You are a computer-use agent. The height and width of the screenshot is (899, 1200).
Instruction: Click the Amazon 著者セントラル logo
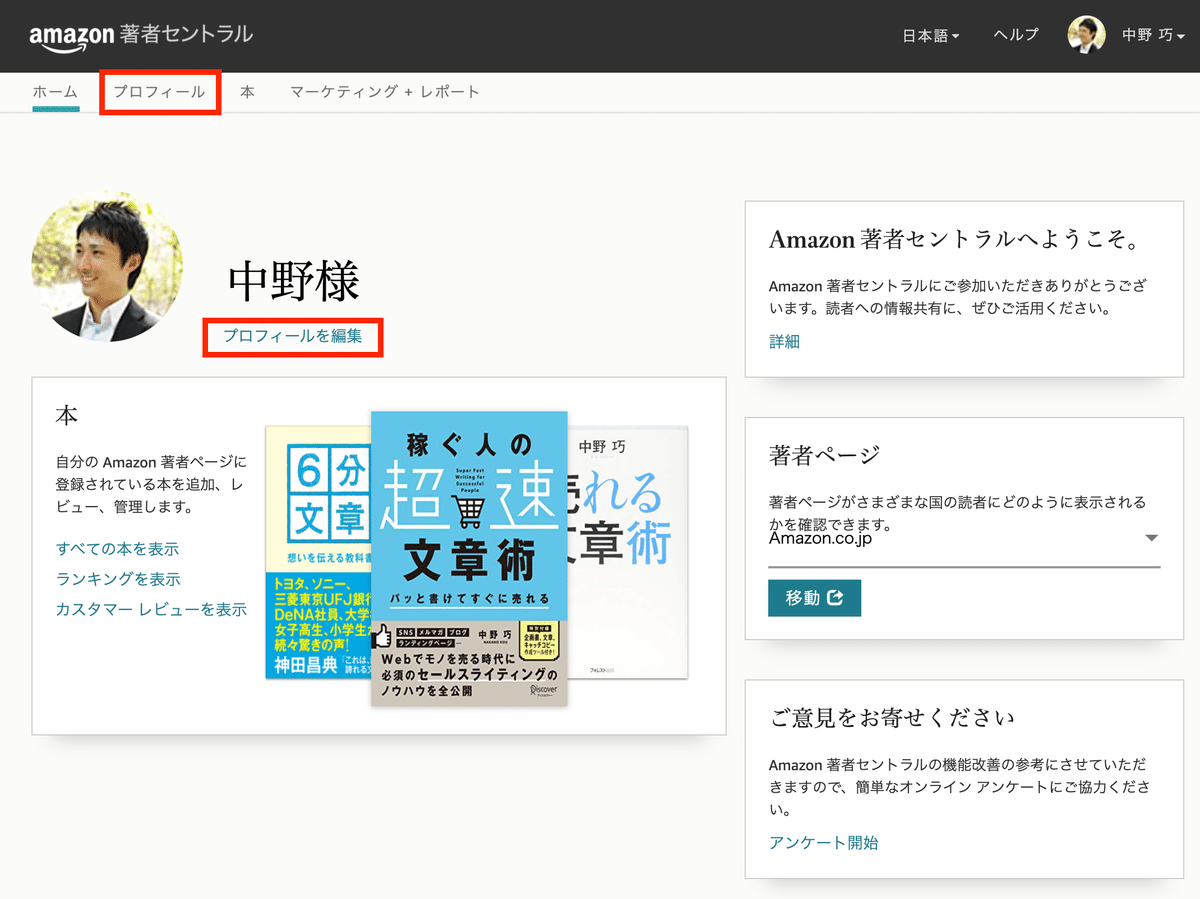(x=141, y=36)
